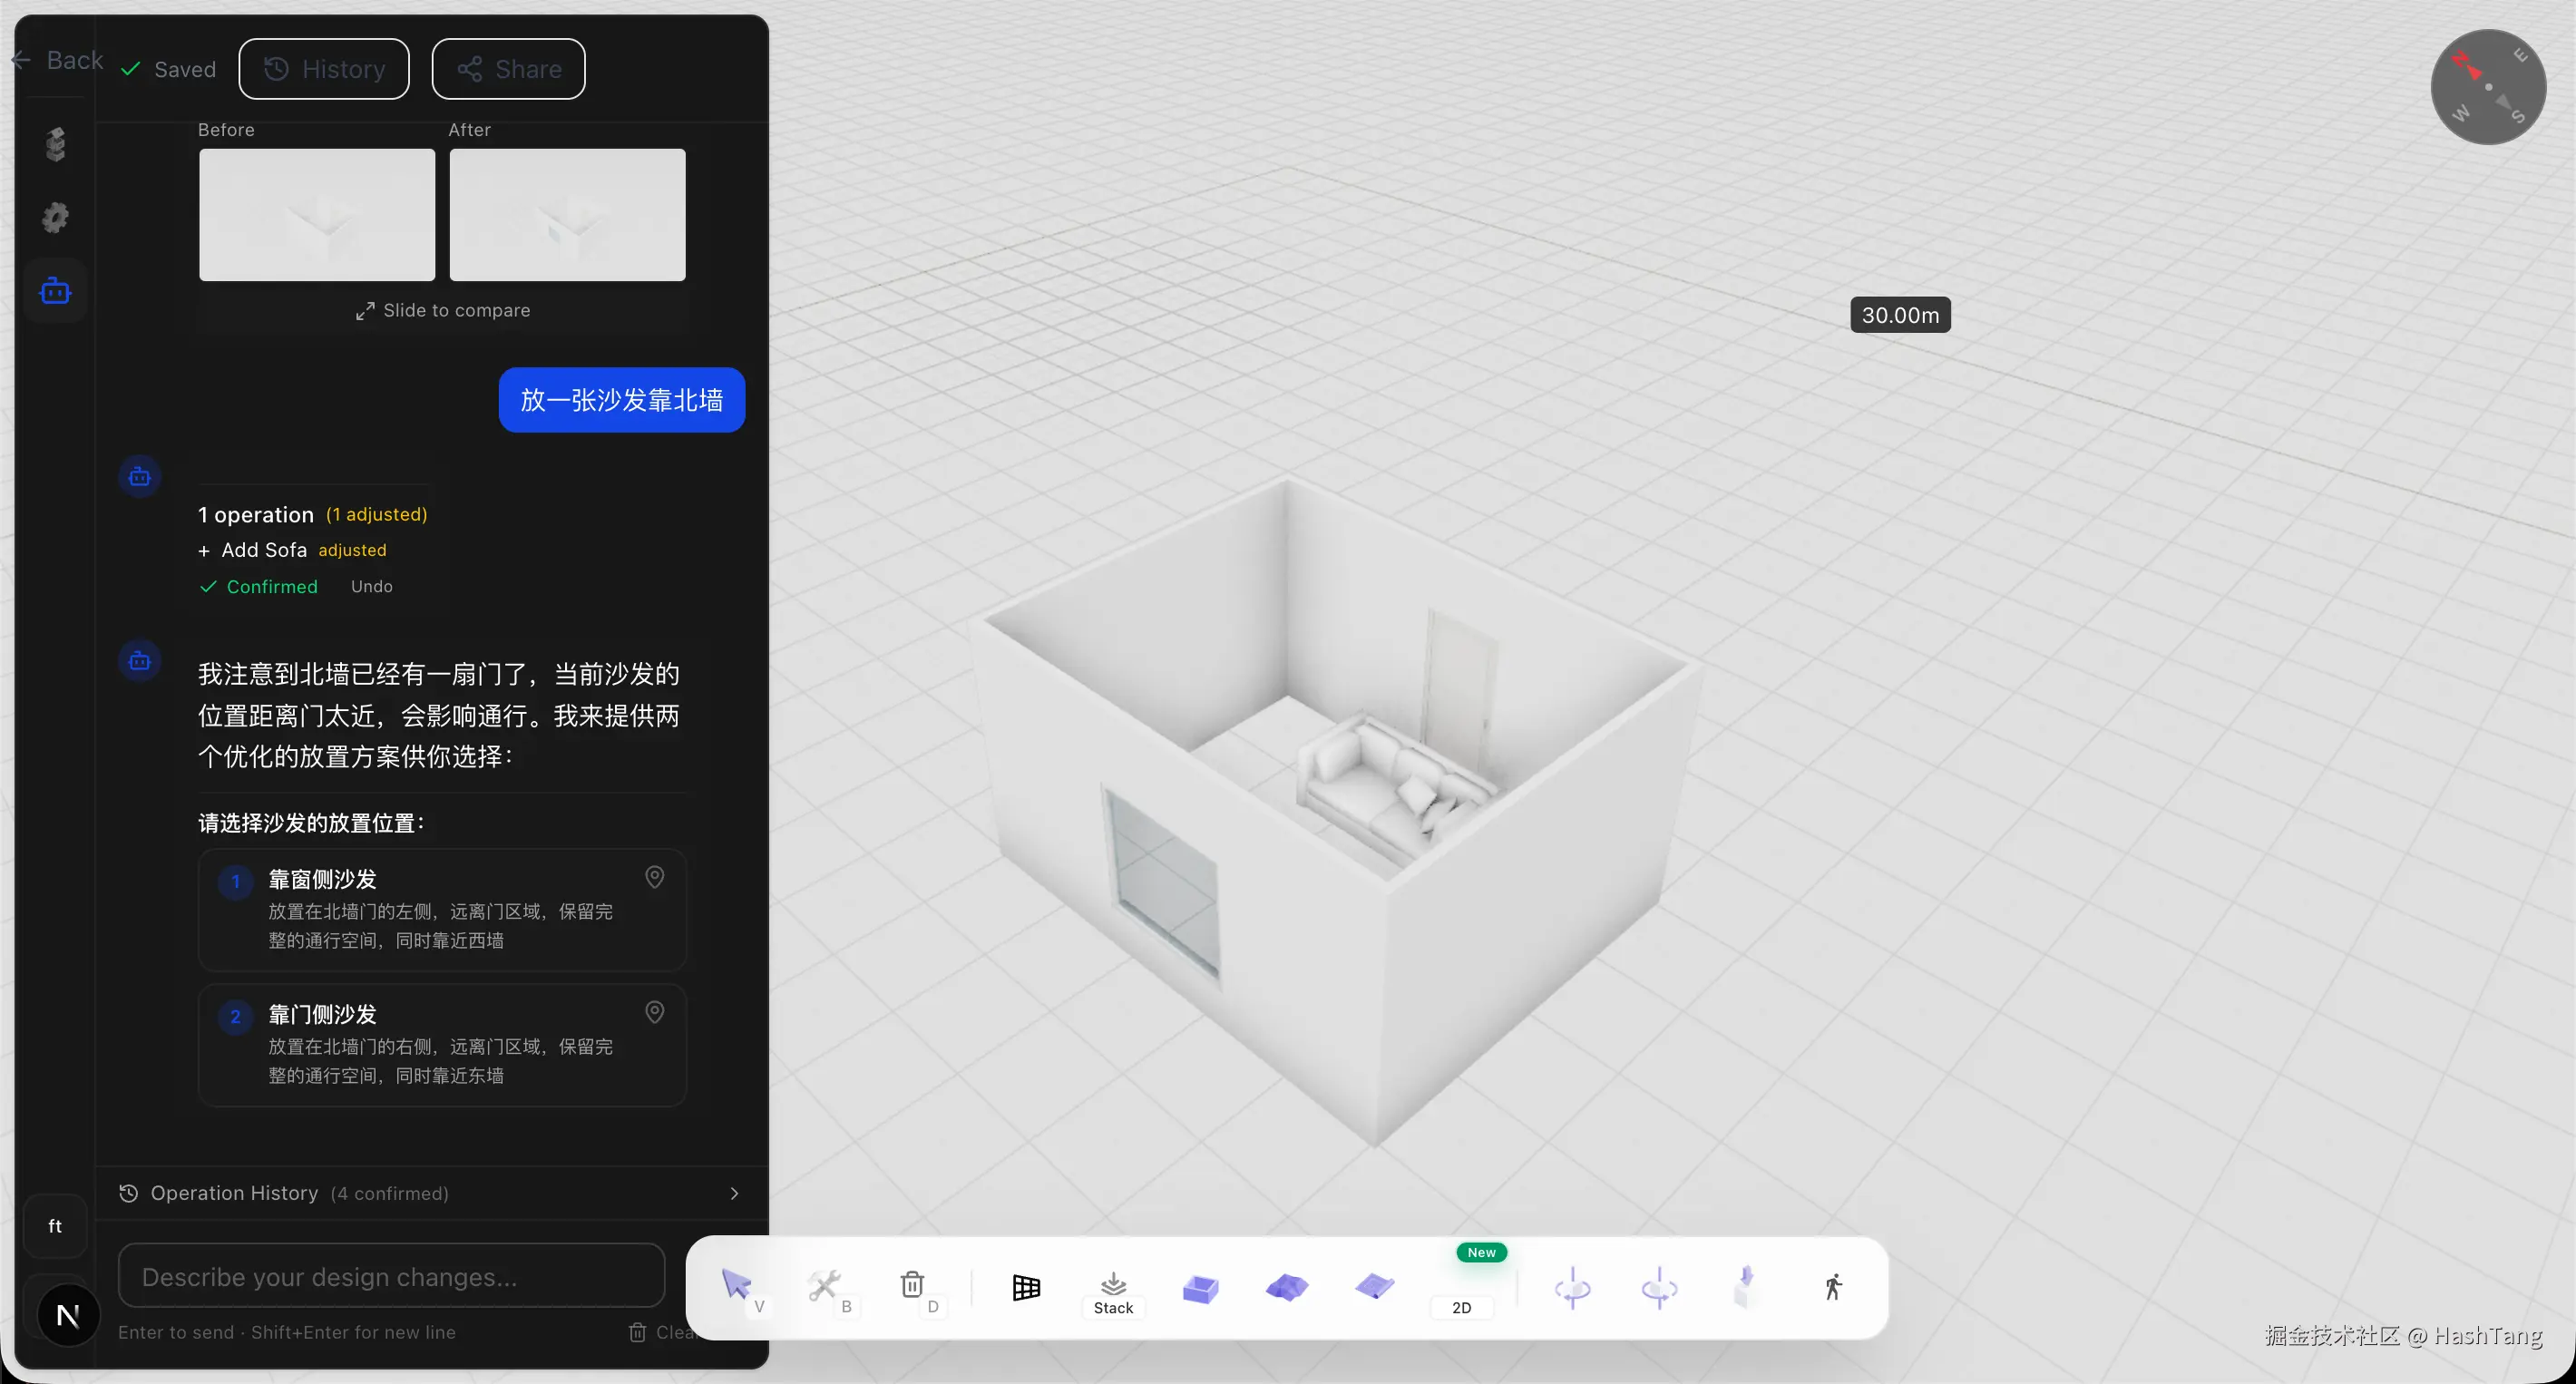
Task: Click the Share button
Action: pyautogui.click(x=508, y=69)
